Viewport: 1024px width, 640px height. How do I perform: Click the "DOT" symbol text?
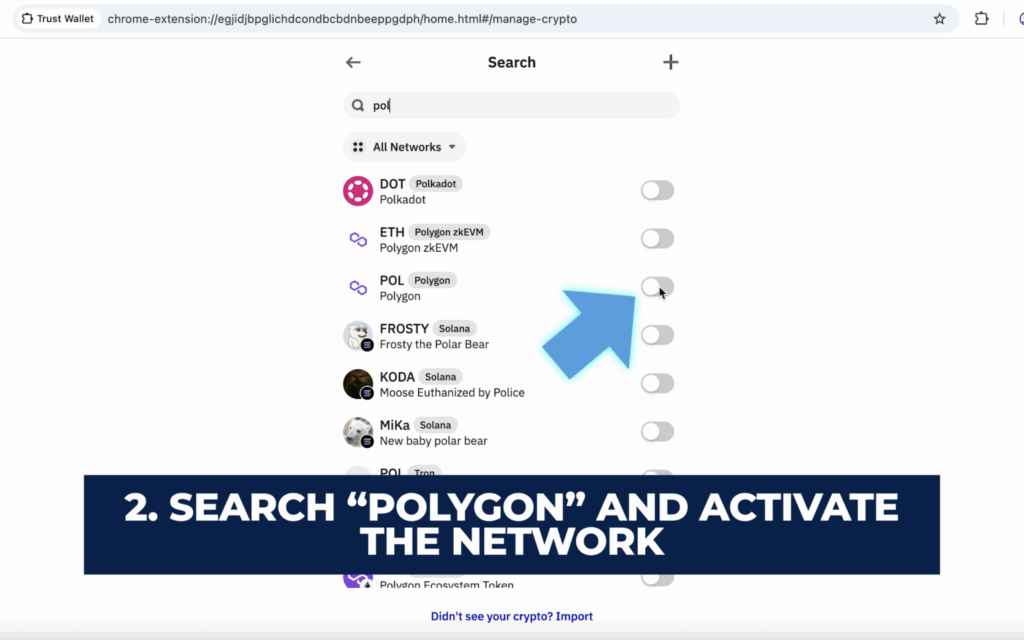point(392,184)
